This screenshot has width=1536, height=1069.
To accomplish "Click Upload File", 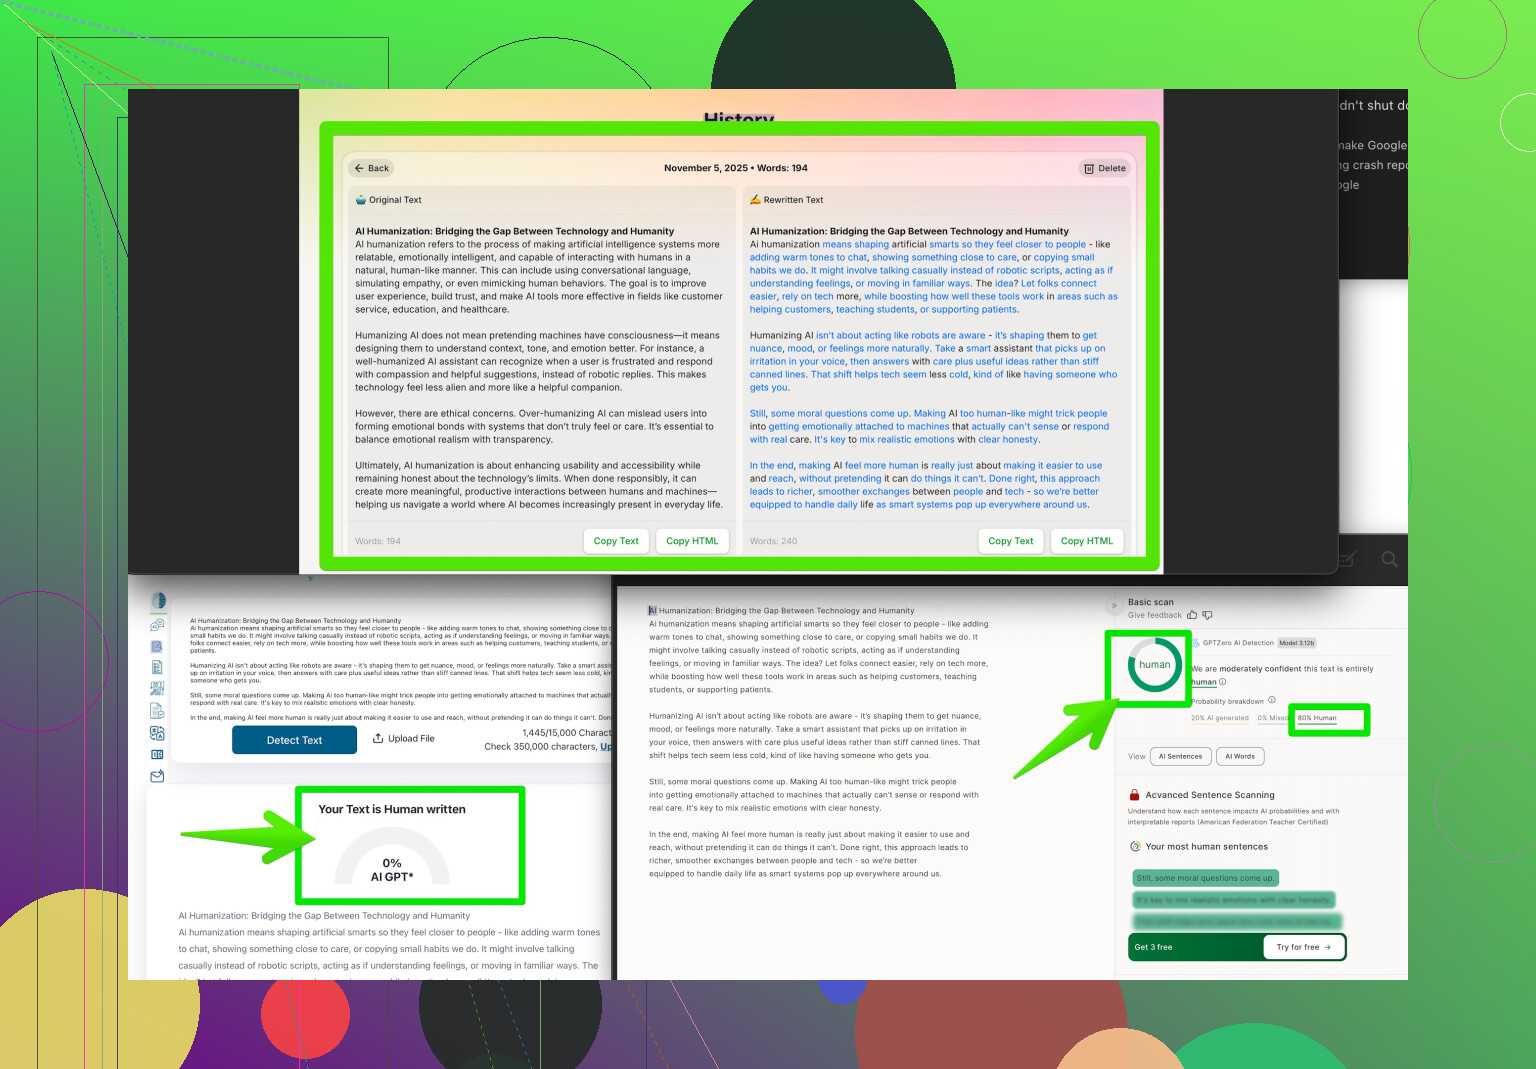I will (403, 739).
